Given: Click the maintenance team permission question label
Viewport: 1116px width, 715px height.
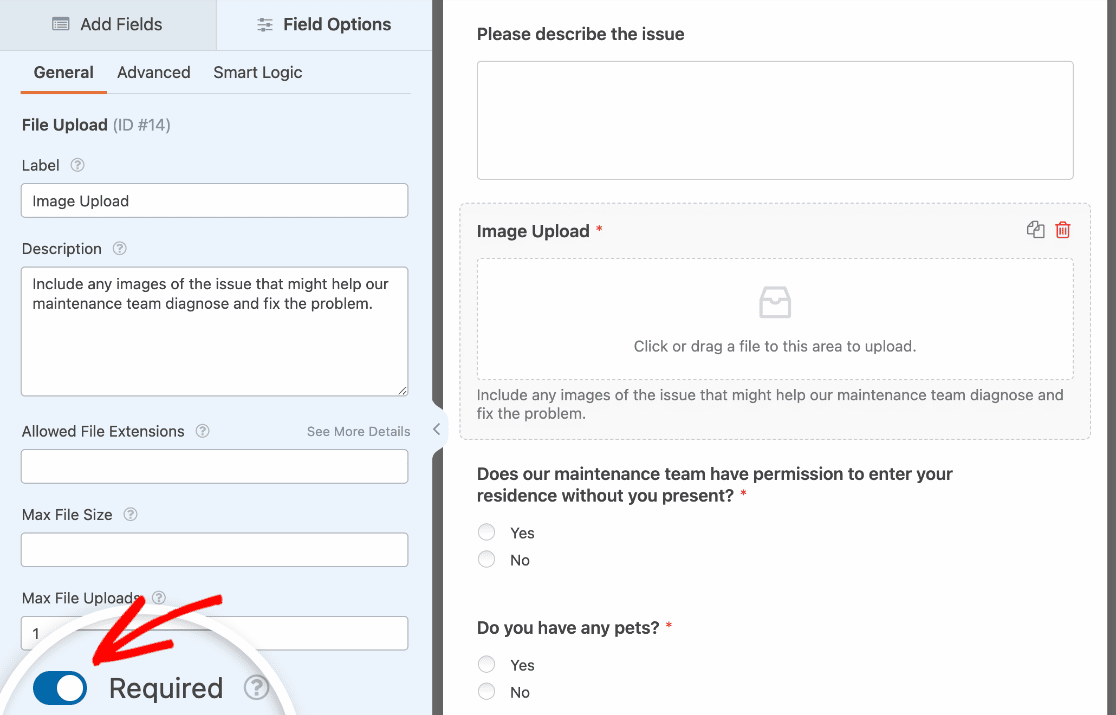Looking at the screenshot, I should [715, 484].
